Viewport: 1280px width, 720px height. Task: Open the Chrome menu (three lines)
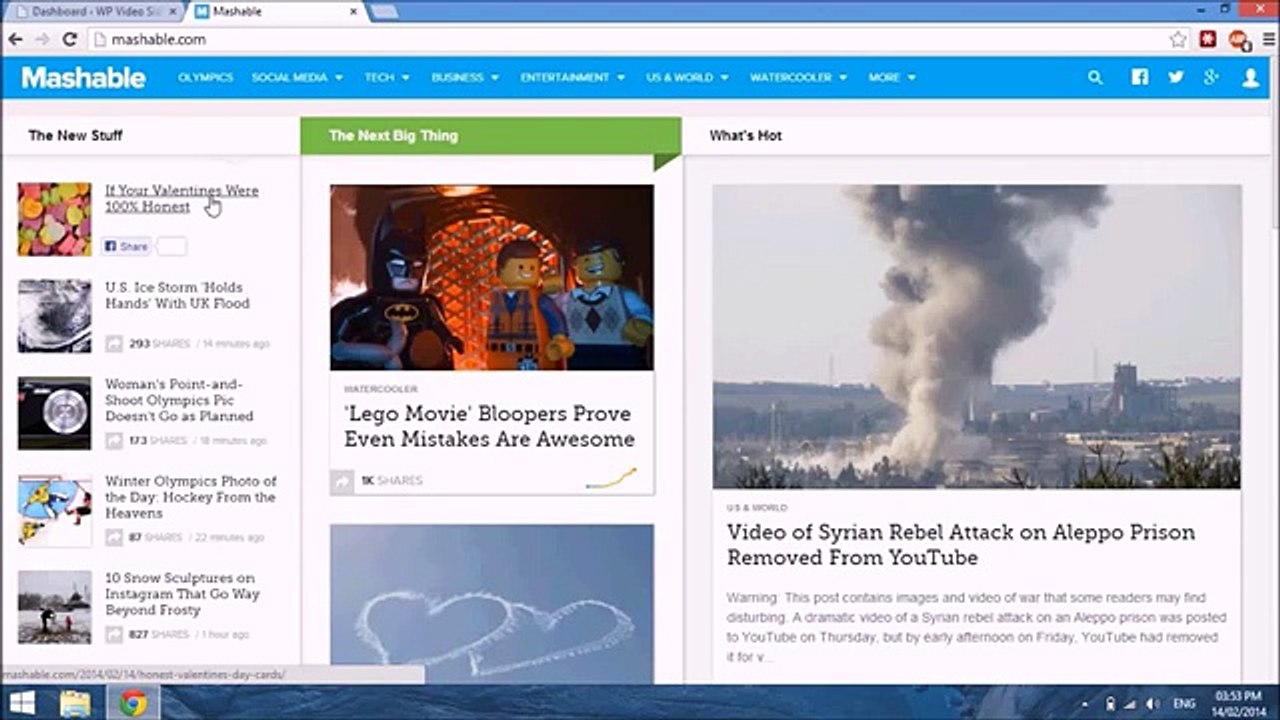(x=1267, y=39)
